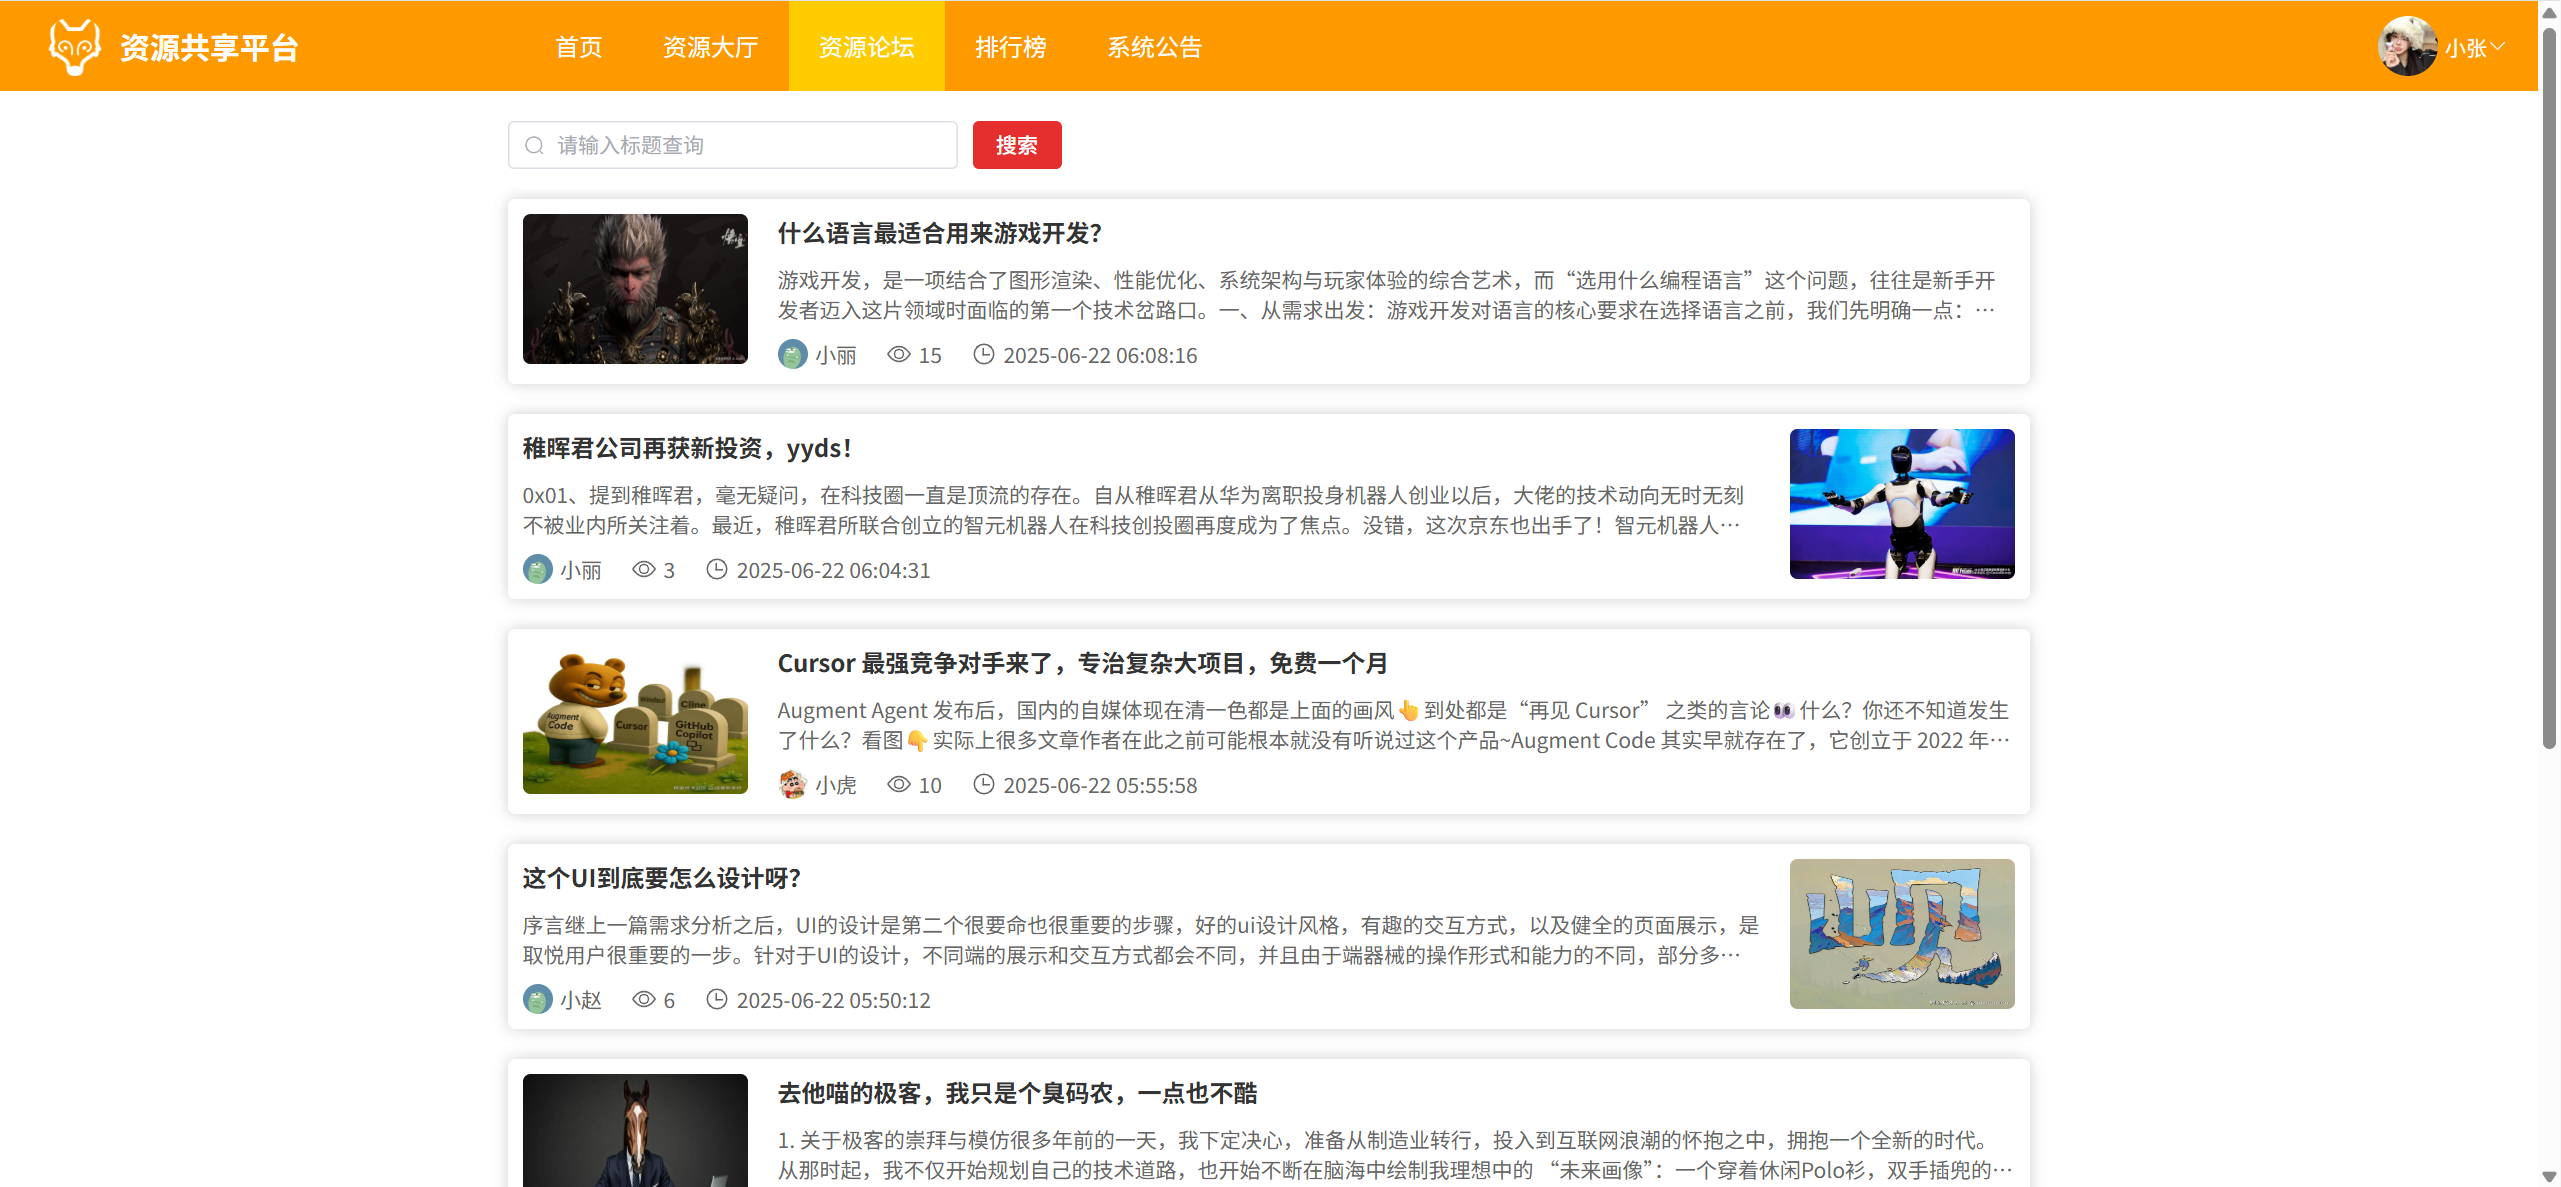The height and width of the screenshot is (1187, 2561).
Task: Click 小虎's avatar icon on the Cursor post
Action: [x=793, y=785]
